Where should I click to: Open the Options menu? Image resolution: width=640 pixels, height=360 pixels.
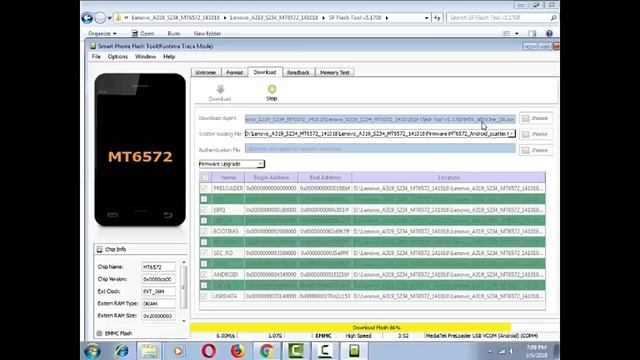click(x=118, y=57)
